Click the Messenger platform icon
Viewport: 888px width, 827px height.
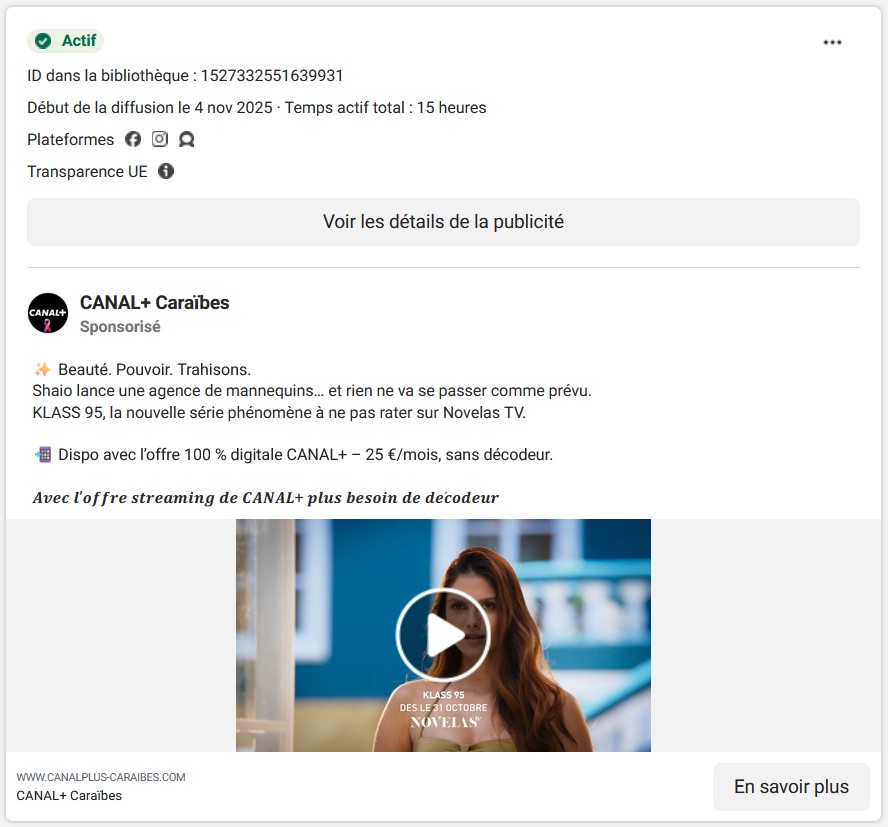(187, 139)
